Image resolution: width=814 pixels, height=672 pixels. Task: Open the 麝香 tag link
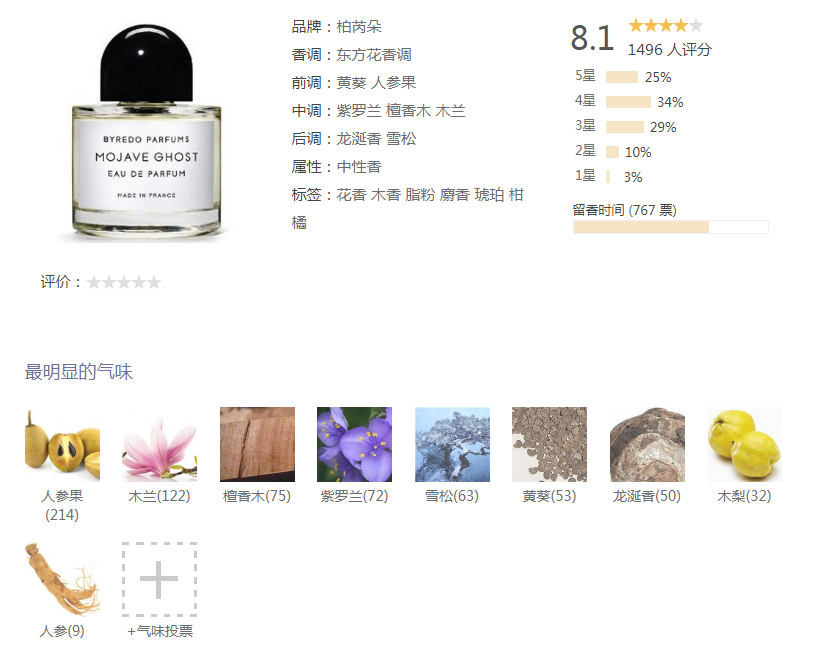pos(455,195)
